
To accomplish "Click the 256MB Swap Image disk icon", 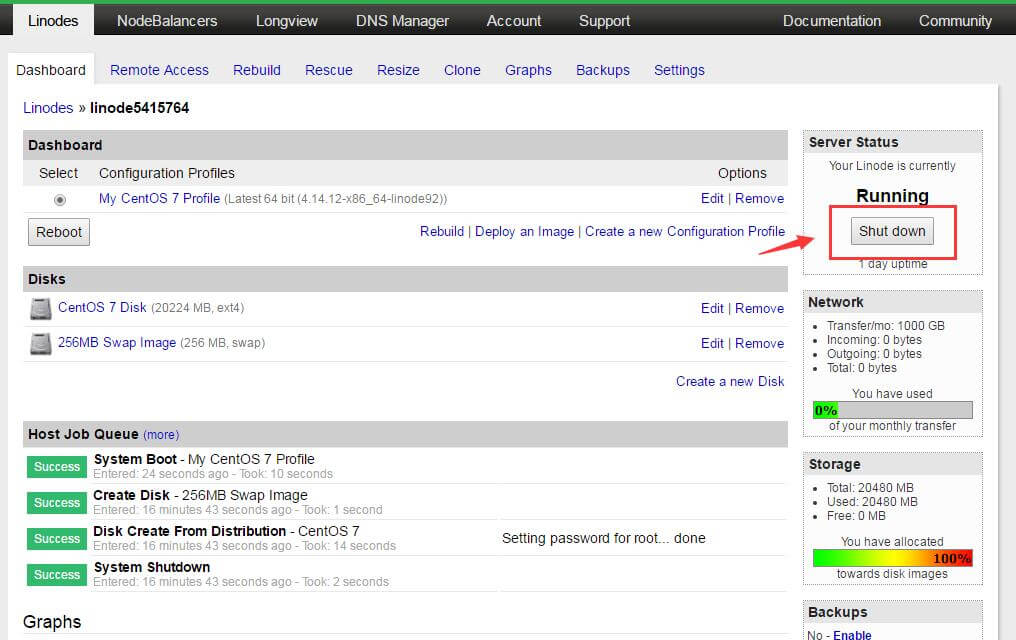I will (x=40, y=344).
